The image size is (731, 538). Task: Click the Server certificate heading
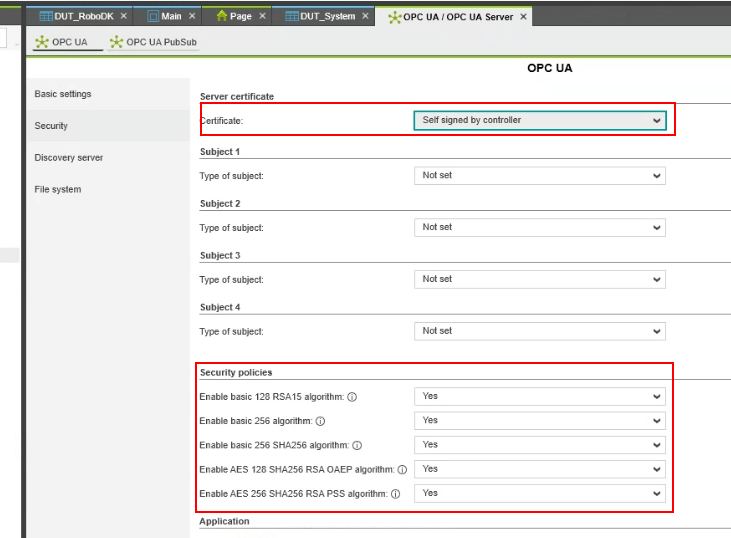tap(237, 97)
